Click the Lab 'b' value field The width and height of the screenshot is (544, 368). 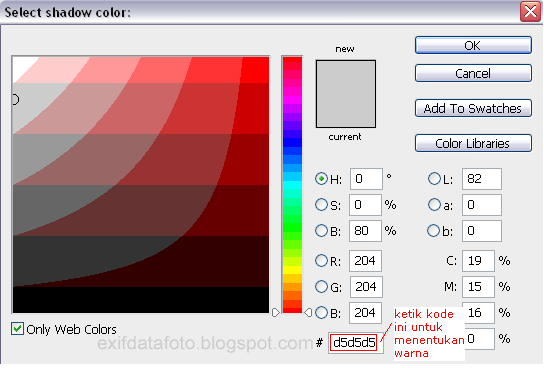[482, 231]
